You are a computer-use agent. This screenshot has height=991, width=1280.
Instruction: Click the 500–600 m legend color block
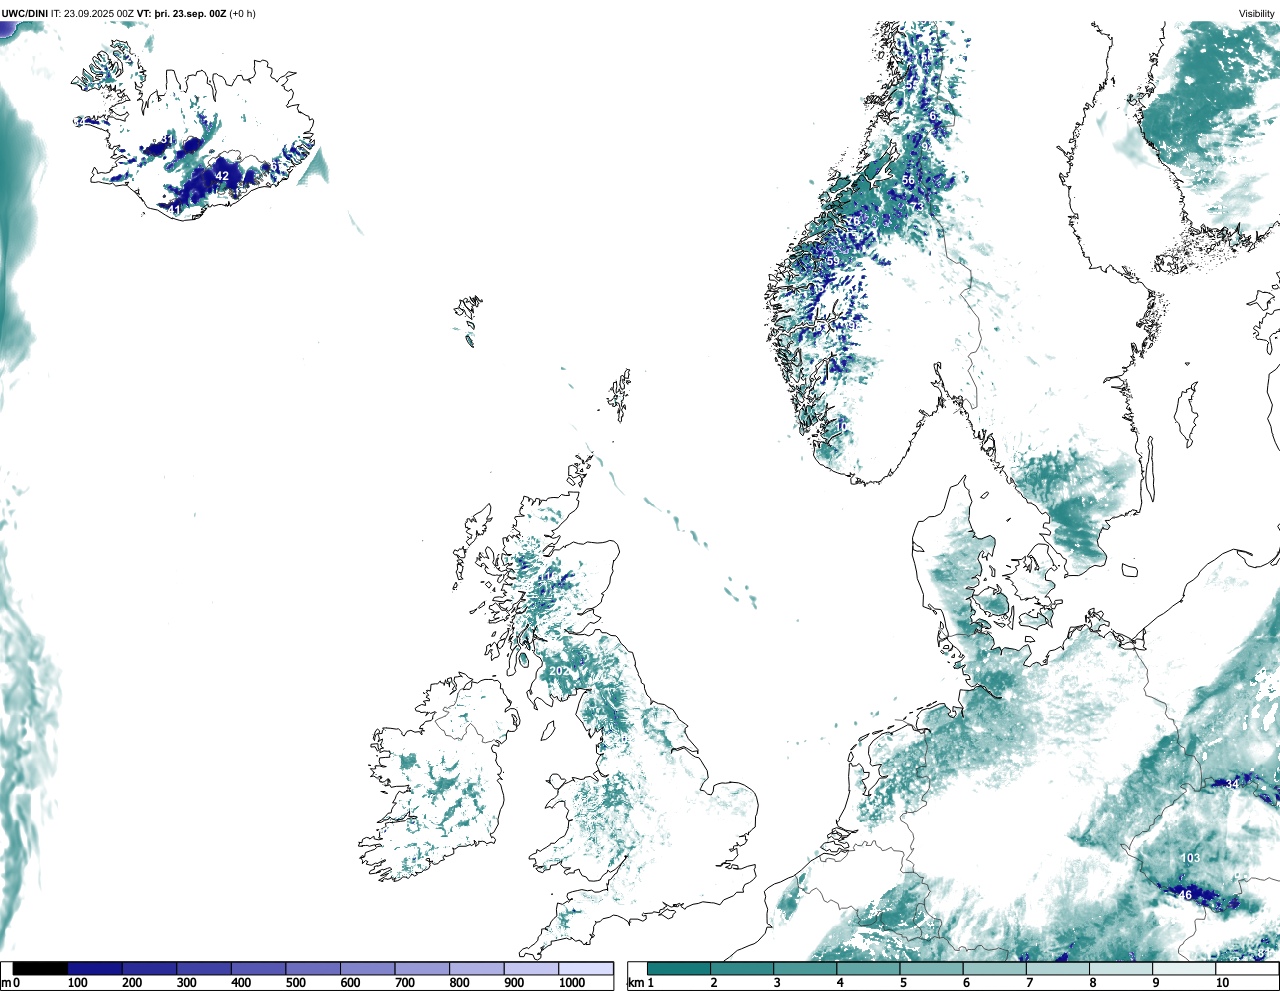(x=313, y=968)
